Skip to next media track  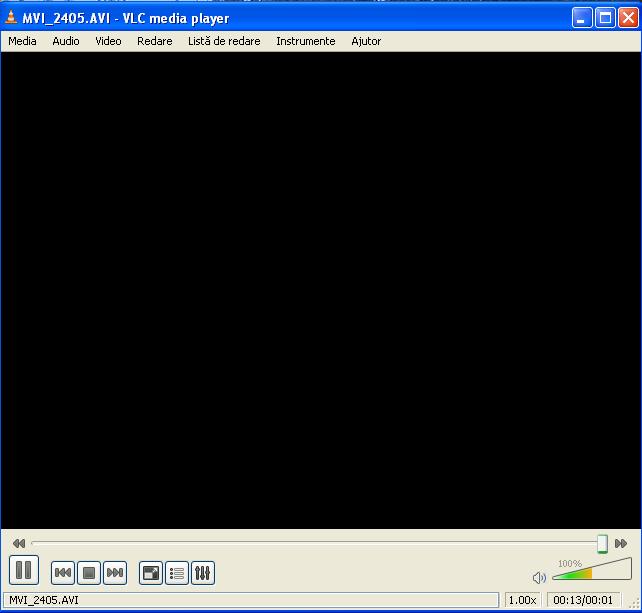(115, 572)
